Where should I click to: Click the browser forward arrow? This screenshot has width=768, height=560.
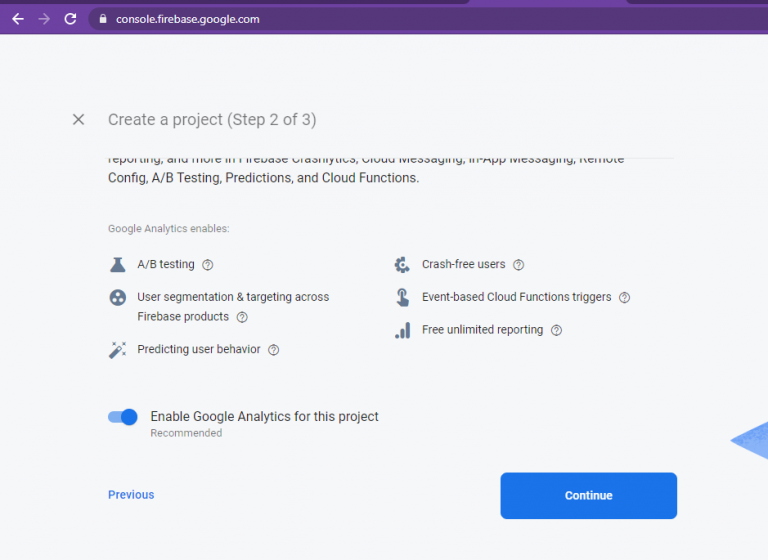coord(44,19)
